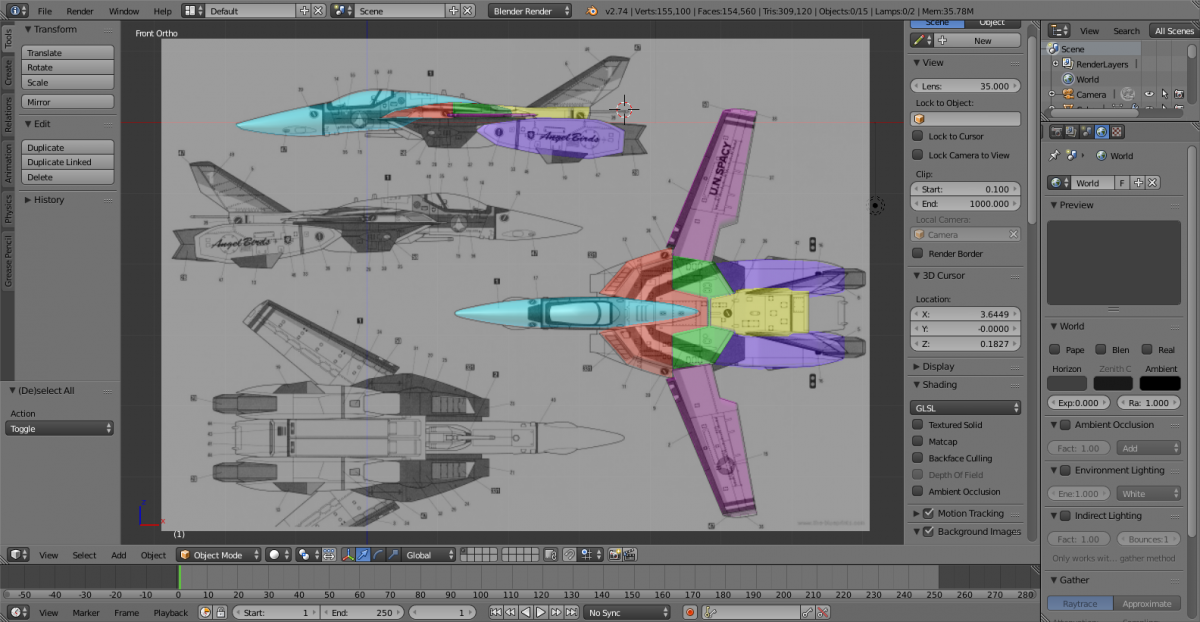
Task: Toggle the Camera visibility eye in Outliner
Action: coord(1148,94)
